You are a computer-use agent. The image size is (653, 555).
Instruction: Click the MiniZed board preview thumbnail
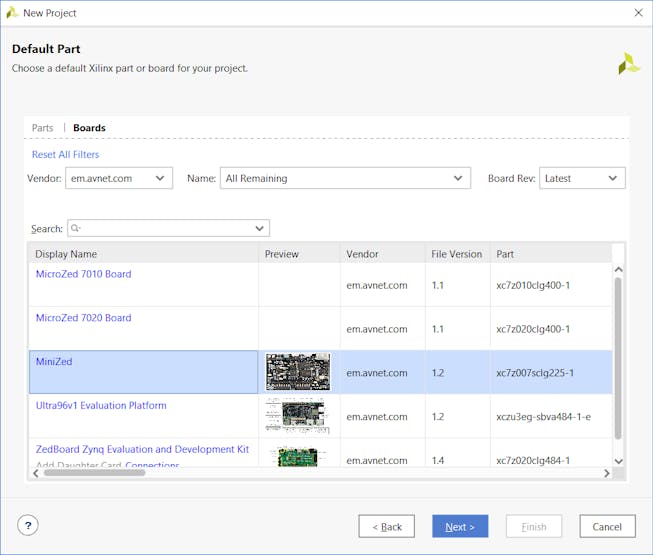coord(298,372)
